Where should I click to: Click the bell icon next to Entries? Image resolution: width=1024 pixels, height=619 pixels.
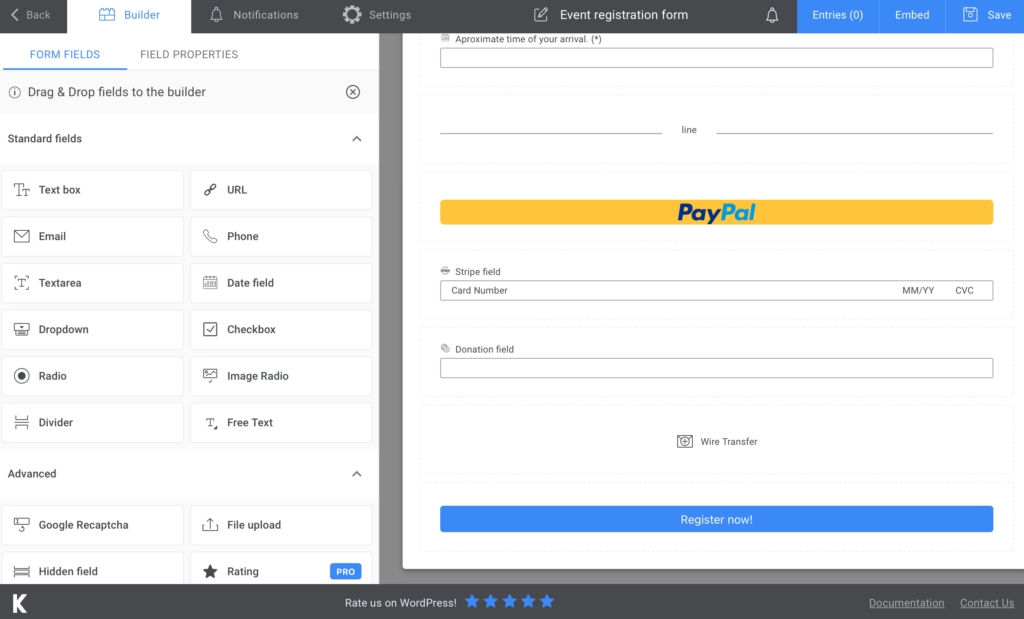point(772,15)
